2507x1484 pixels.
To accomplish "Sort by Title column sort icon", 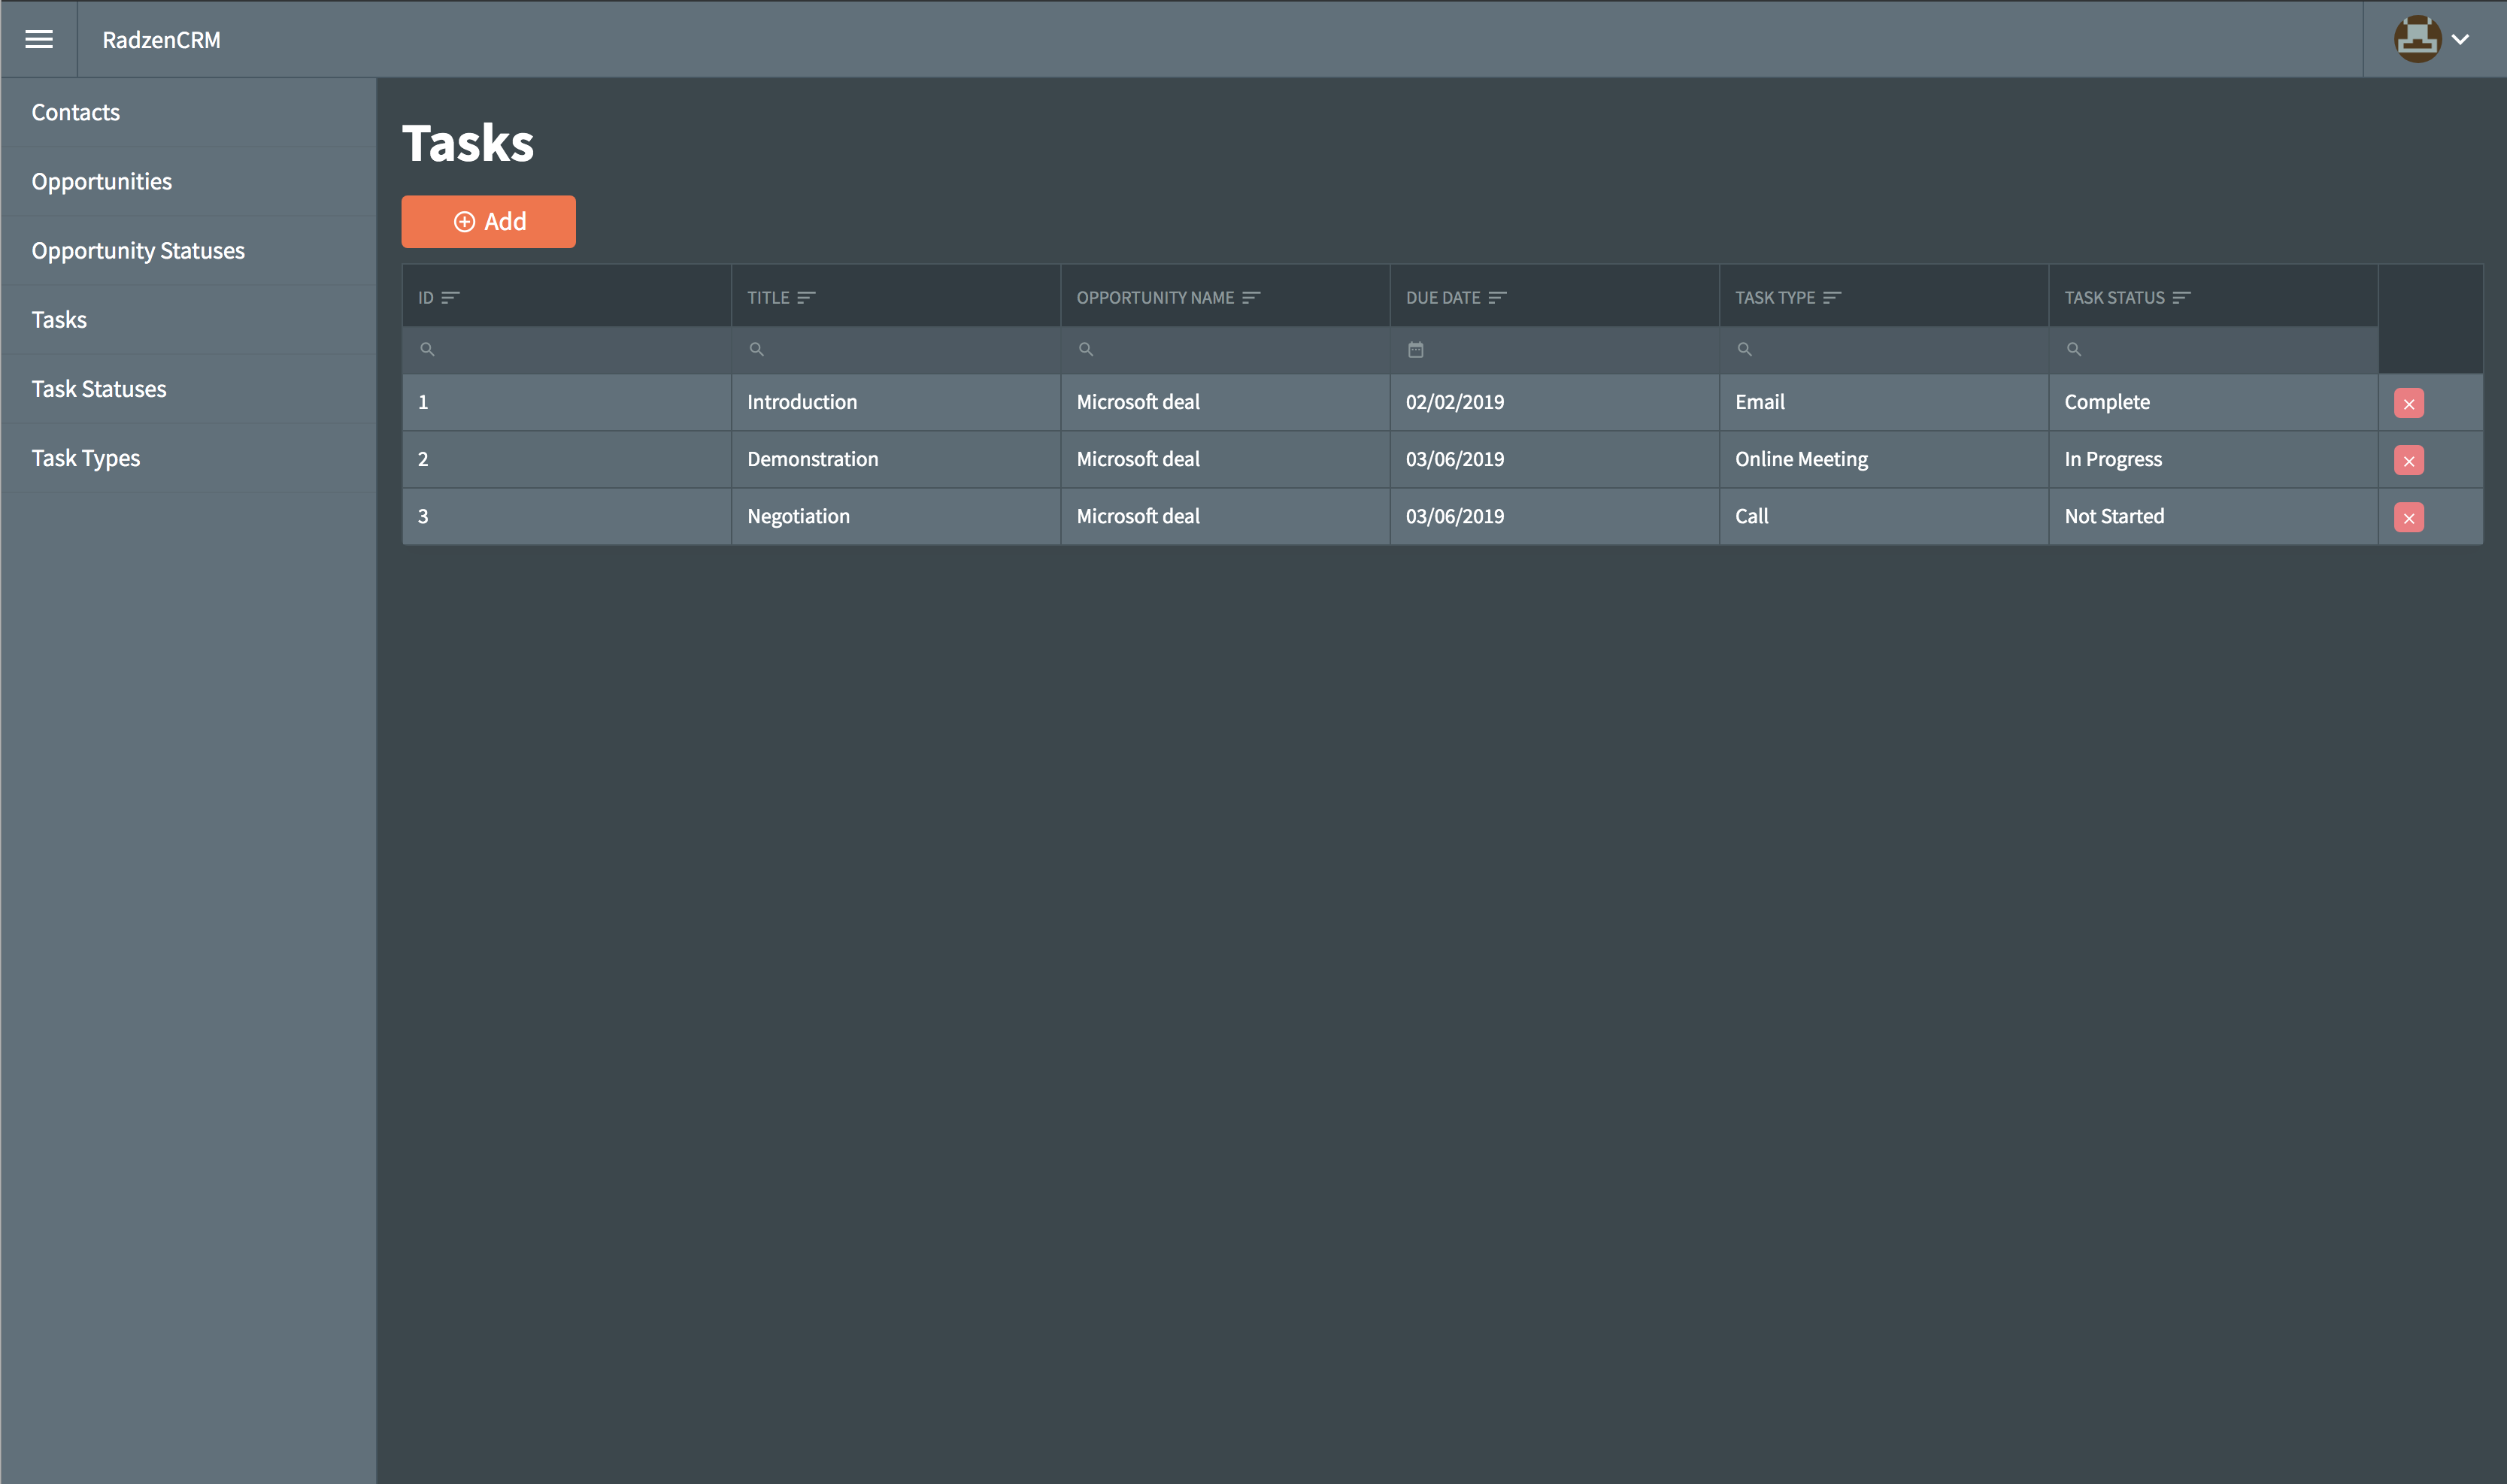I will click(806, 298).
